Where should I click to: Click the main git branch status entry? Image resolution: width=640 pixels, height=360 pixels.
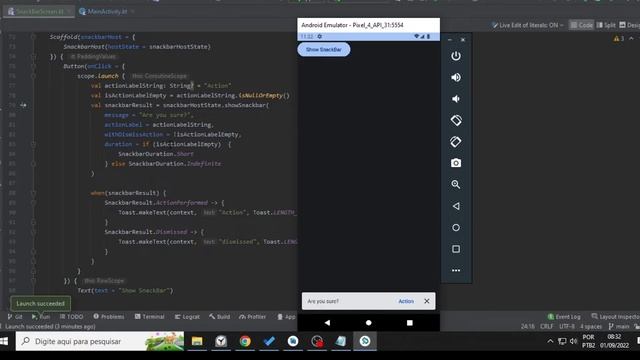(619, 327)
